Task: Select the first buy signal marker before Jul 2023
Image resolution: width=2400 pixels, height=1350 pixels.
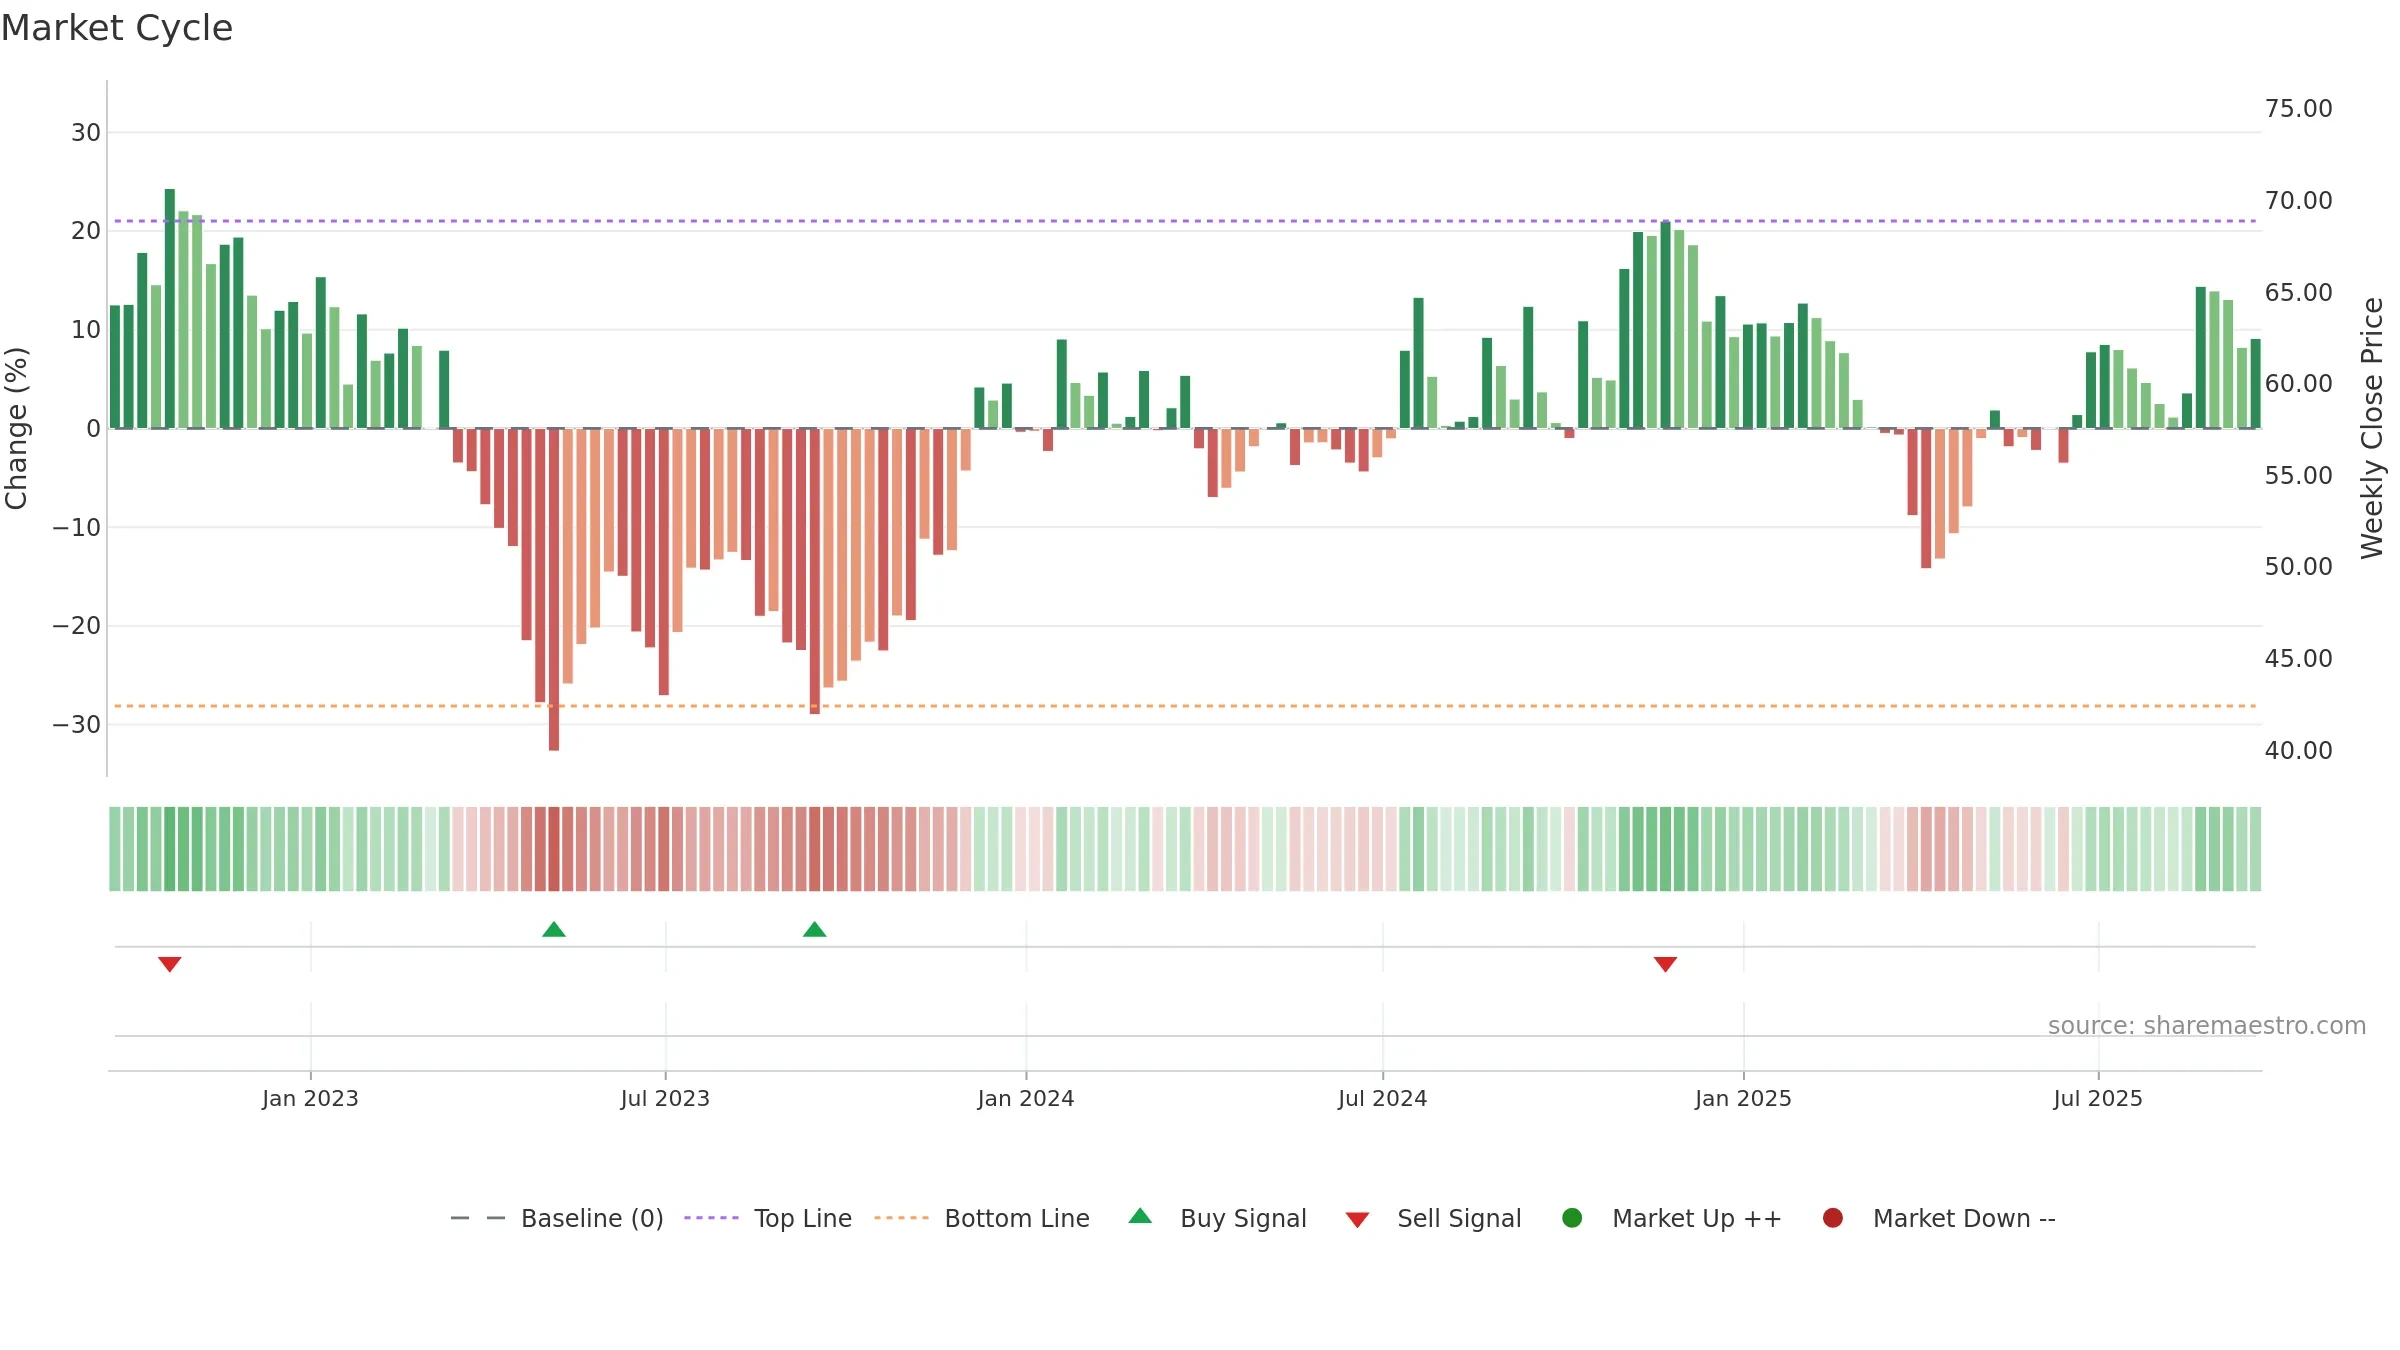Action: coord(554,930)
